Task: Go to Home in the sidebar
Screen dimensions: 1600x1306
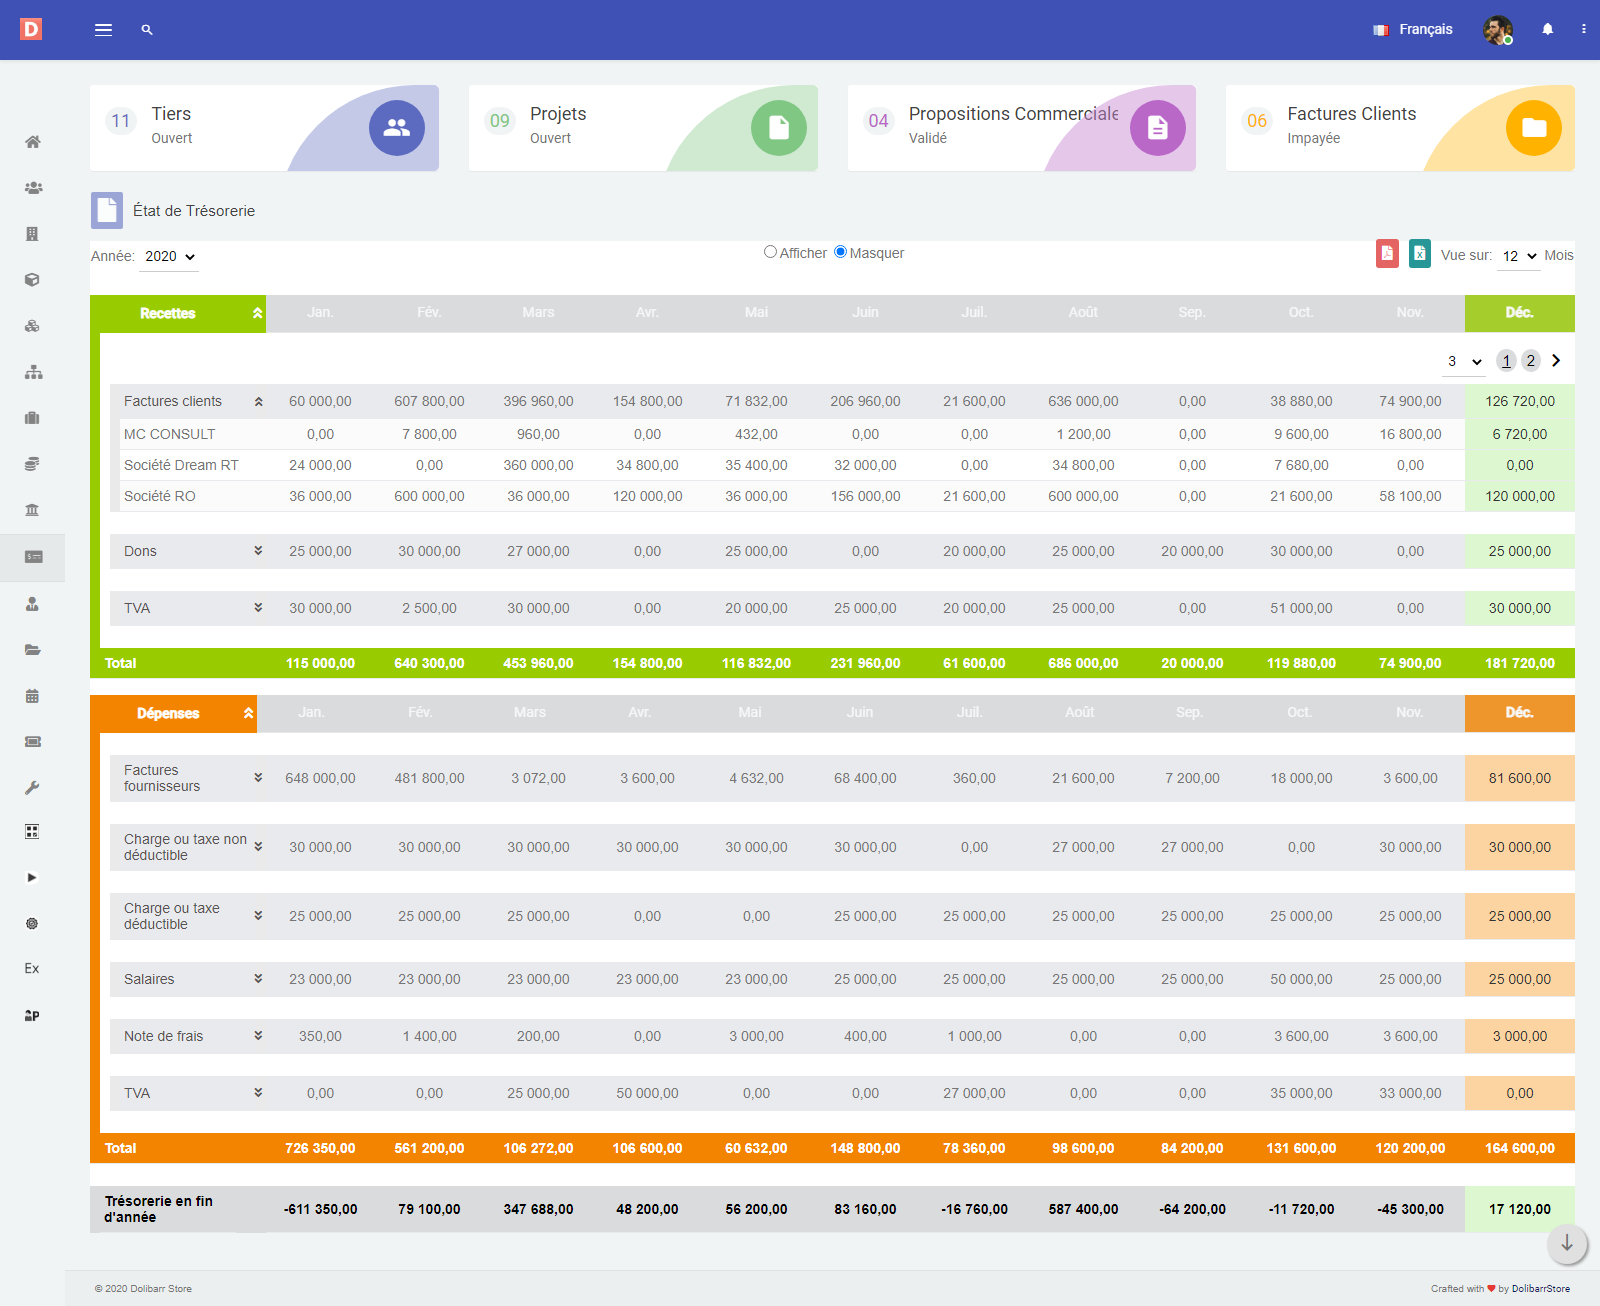Action: click(32, 142)
